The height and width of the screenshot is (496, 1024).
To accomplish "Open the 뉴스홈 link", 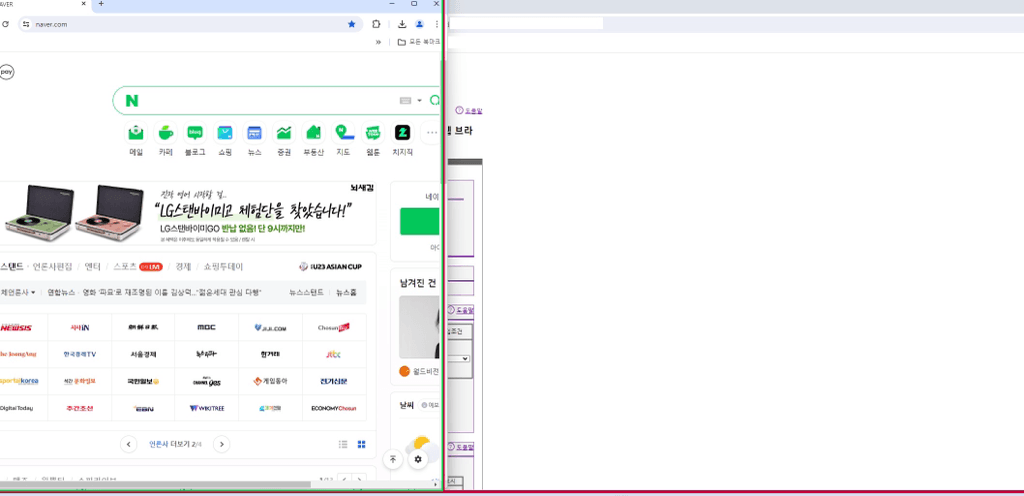I will (346, 292).
